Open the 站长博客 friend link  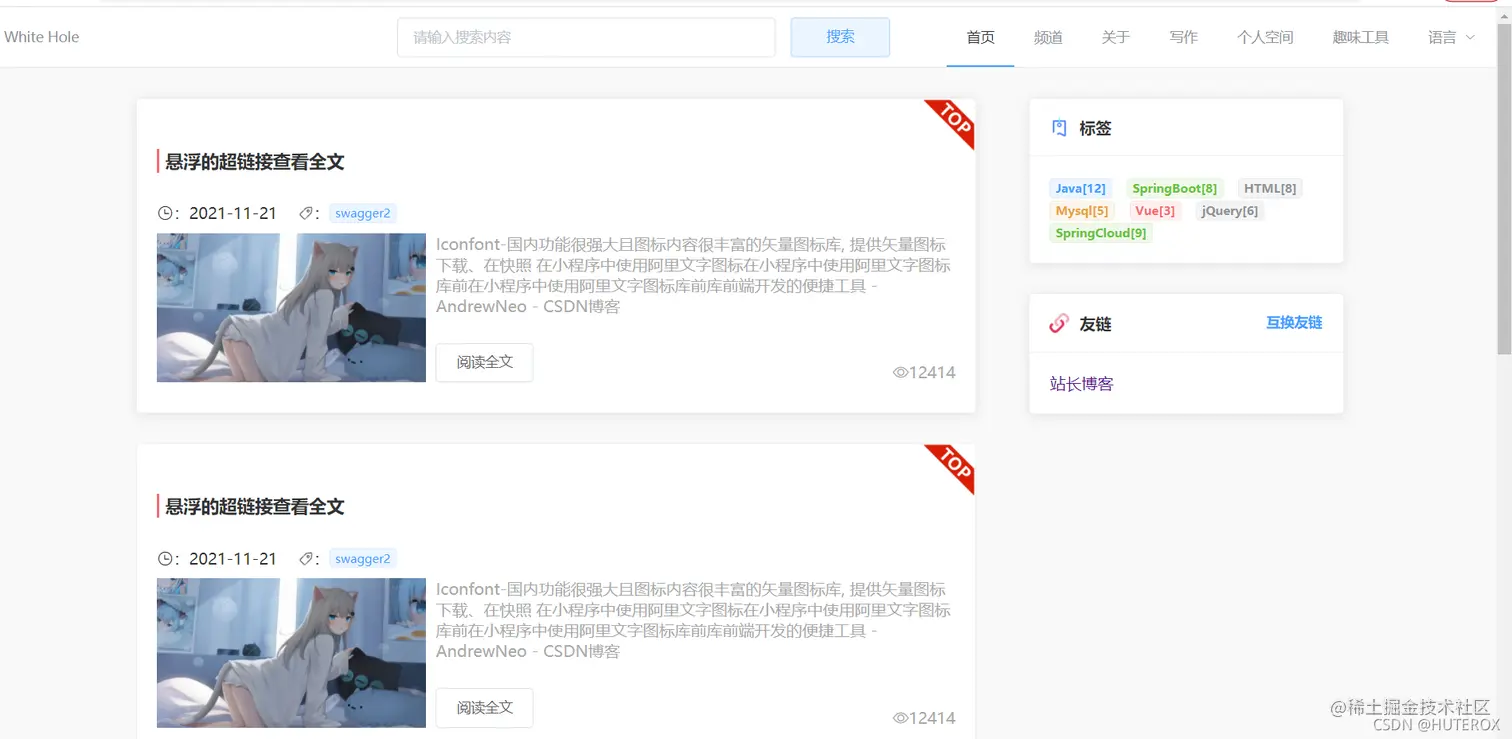1081,383
